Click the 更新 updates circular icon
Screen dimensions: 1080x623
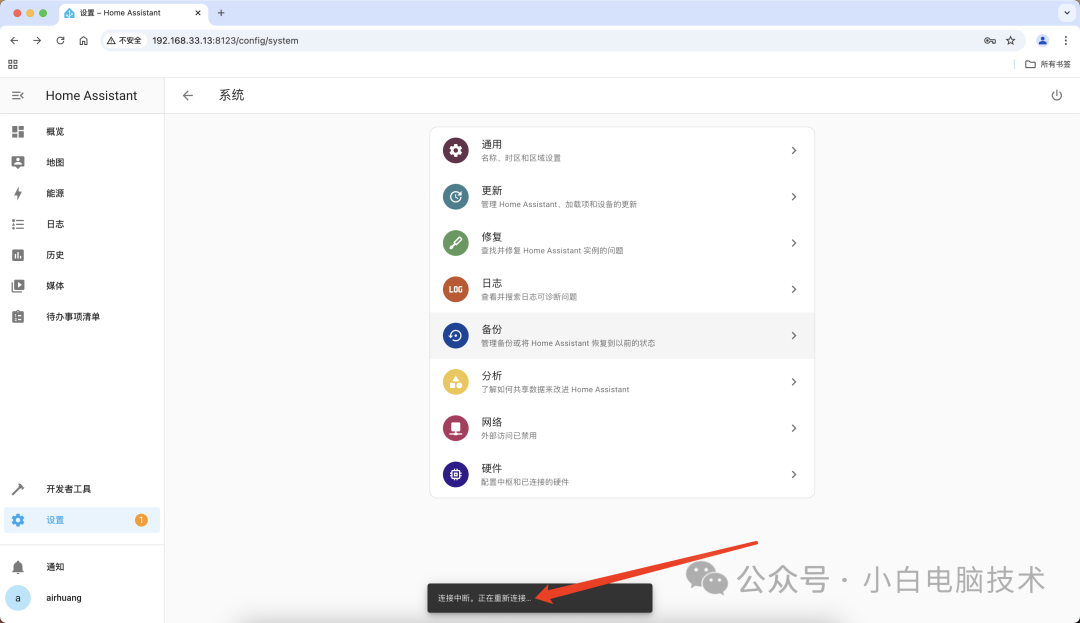coord(455,197)
